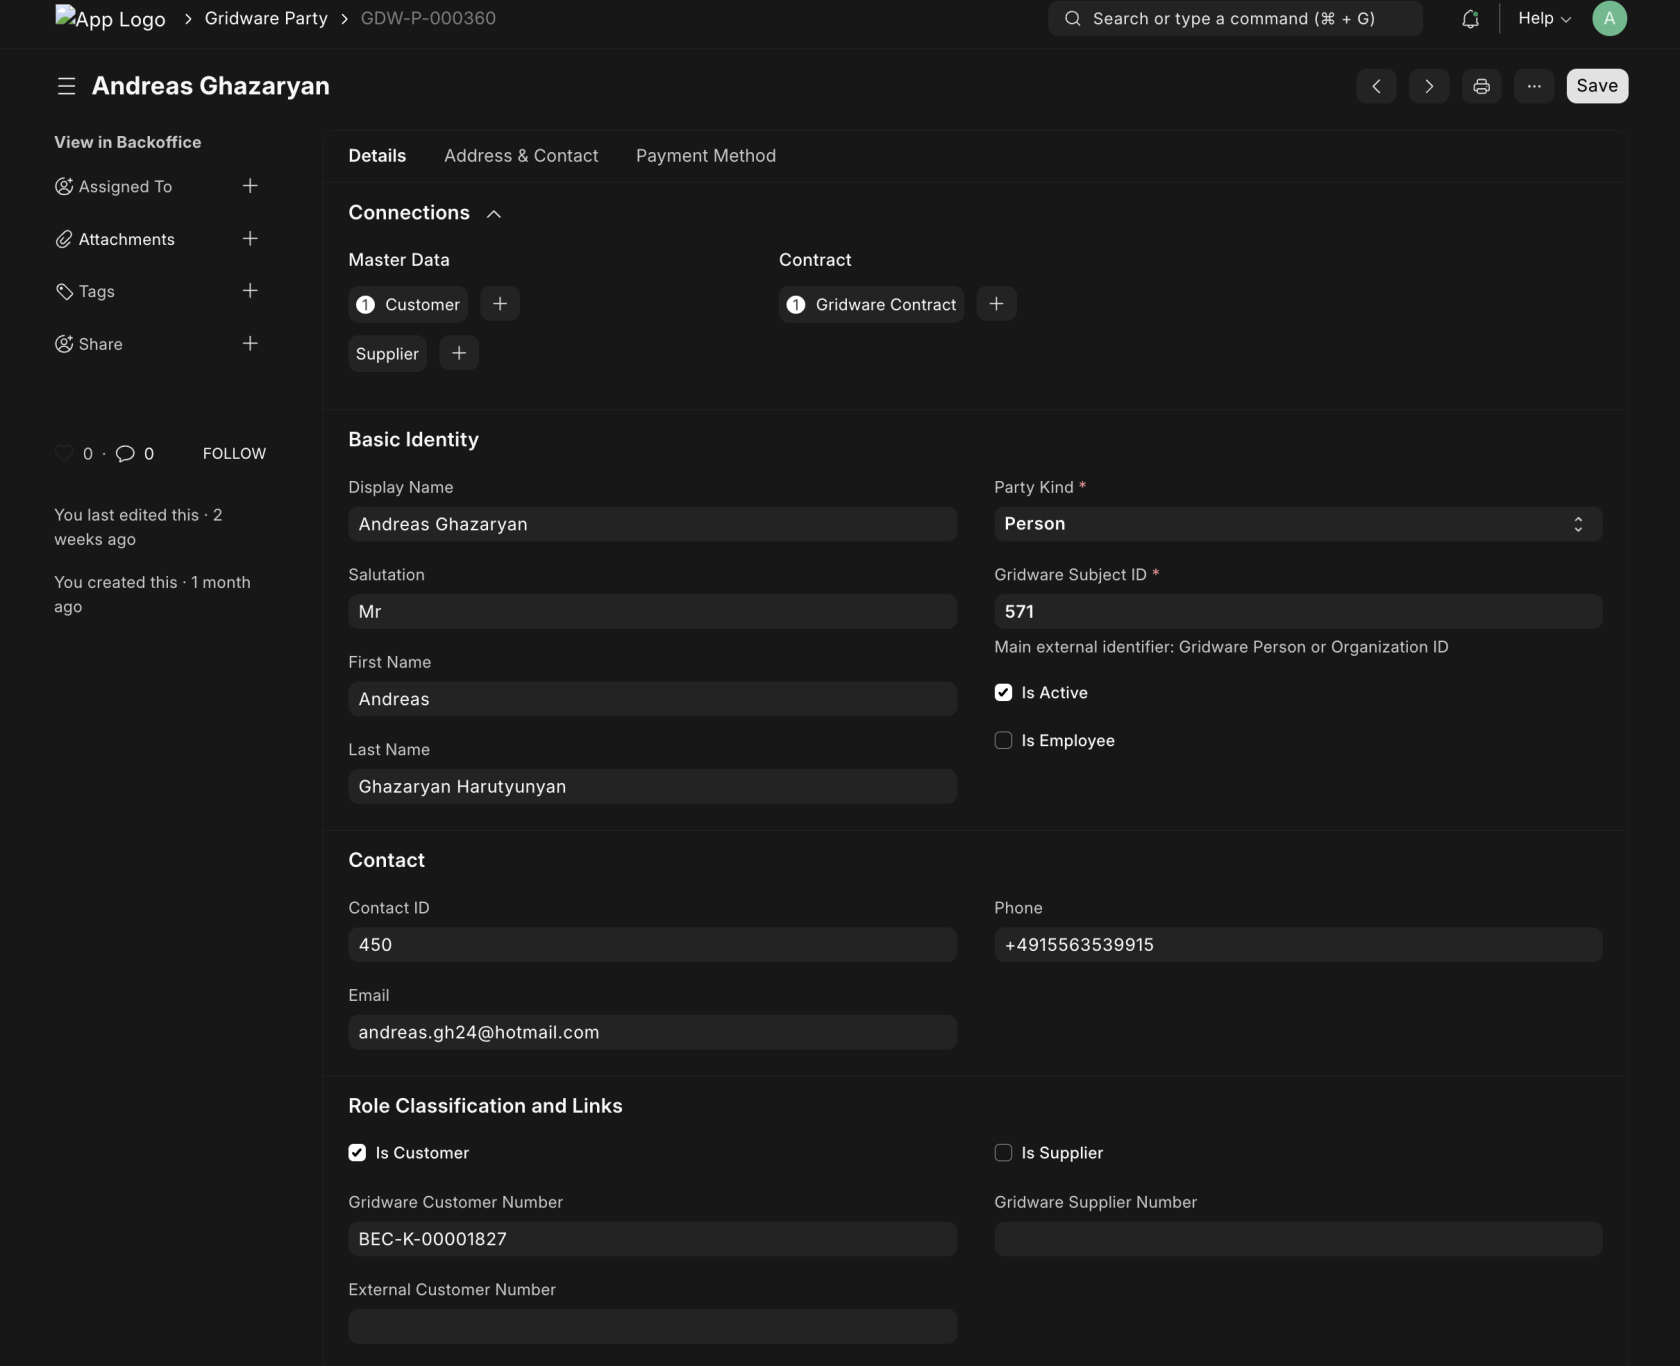1680x1366 pixels.
Task: Switch to Address & Contact tab
Action: pyautogui.click(x=521, y=156)
